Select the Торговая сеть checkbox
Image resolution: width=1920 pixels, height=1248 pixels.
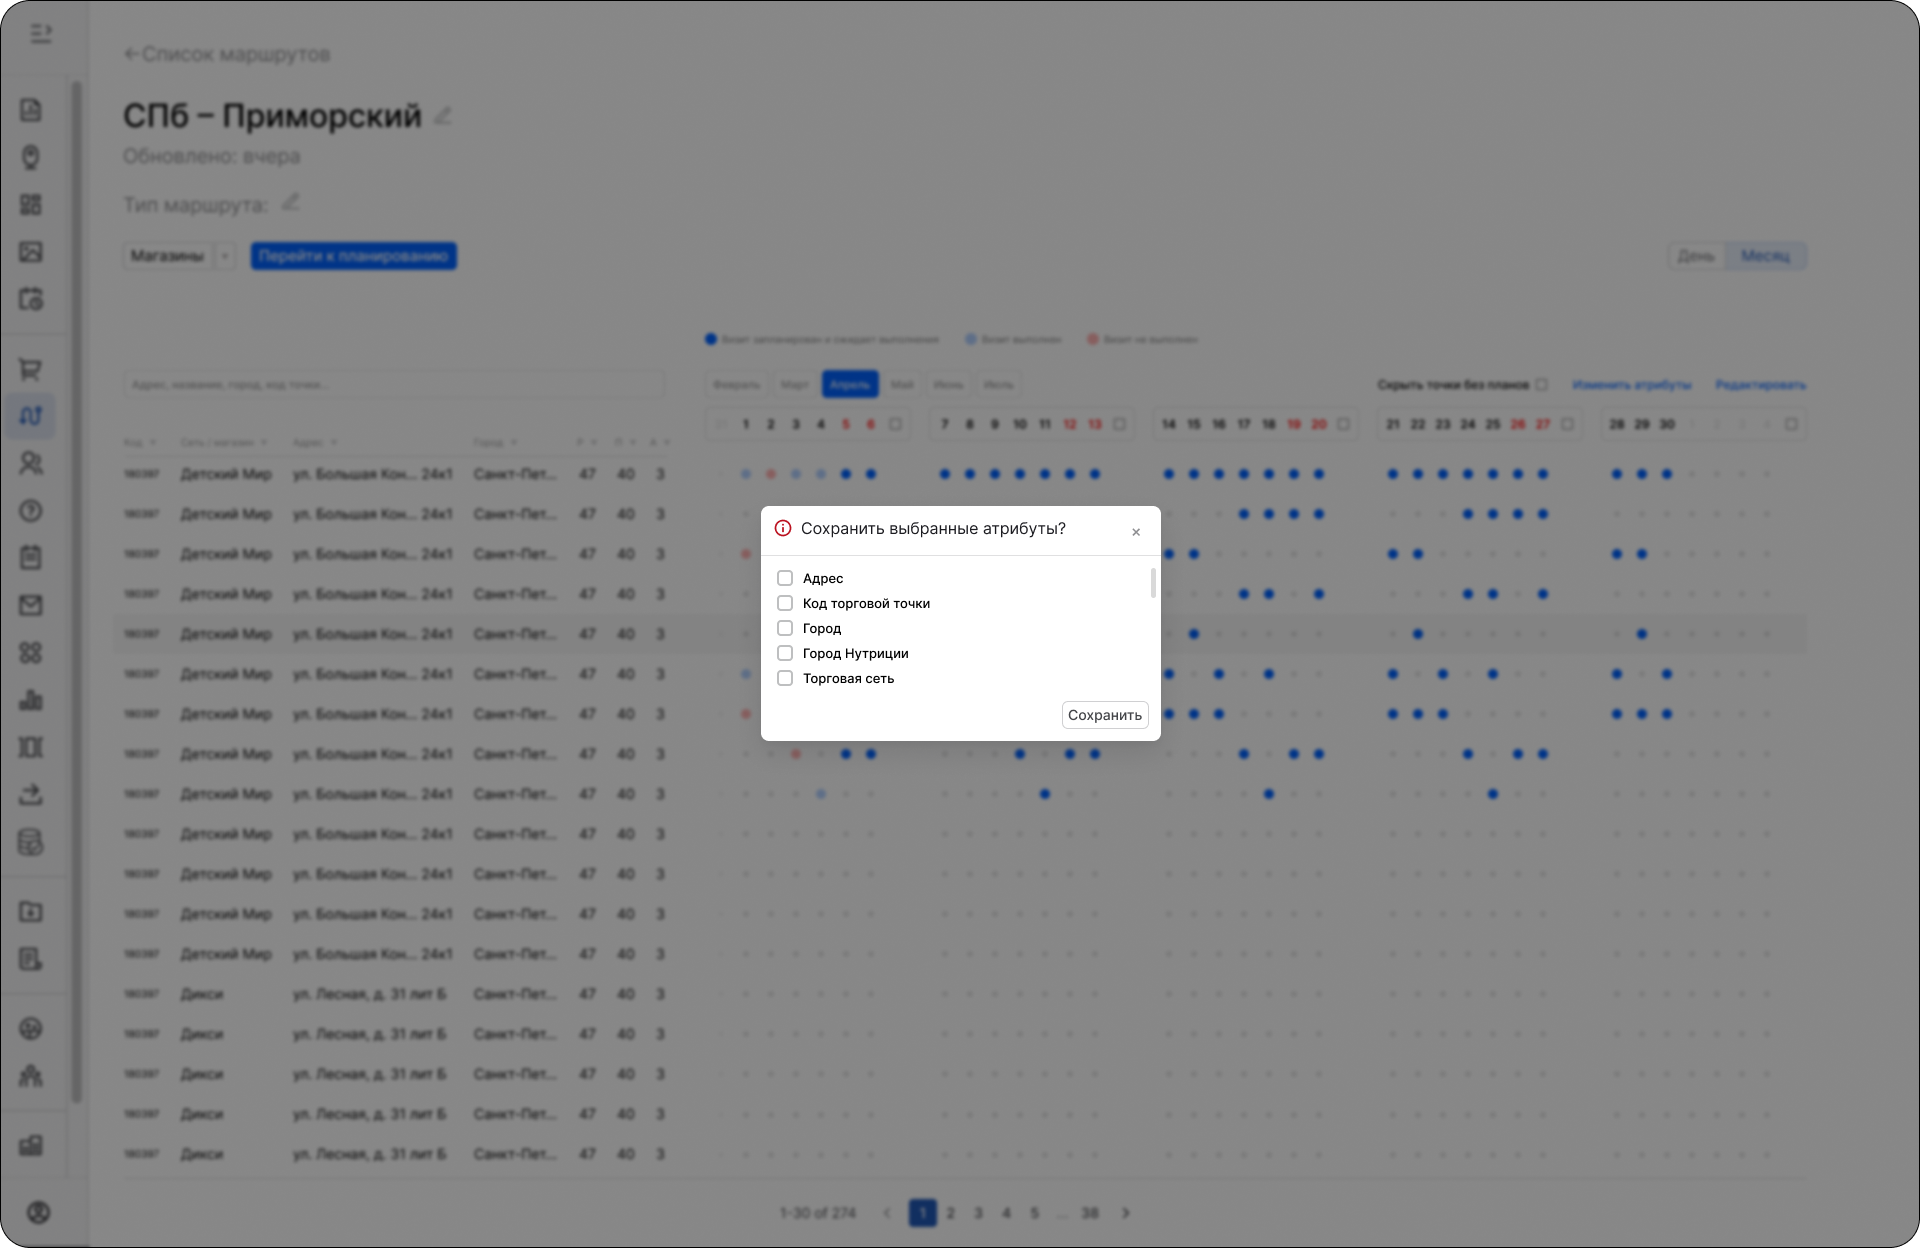[x=785, y=678]
